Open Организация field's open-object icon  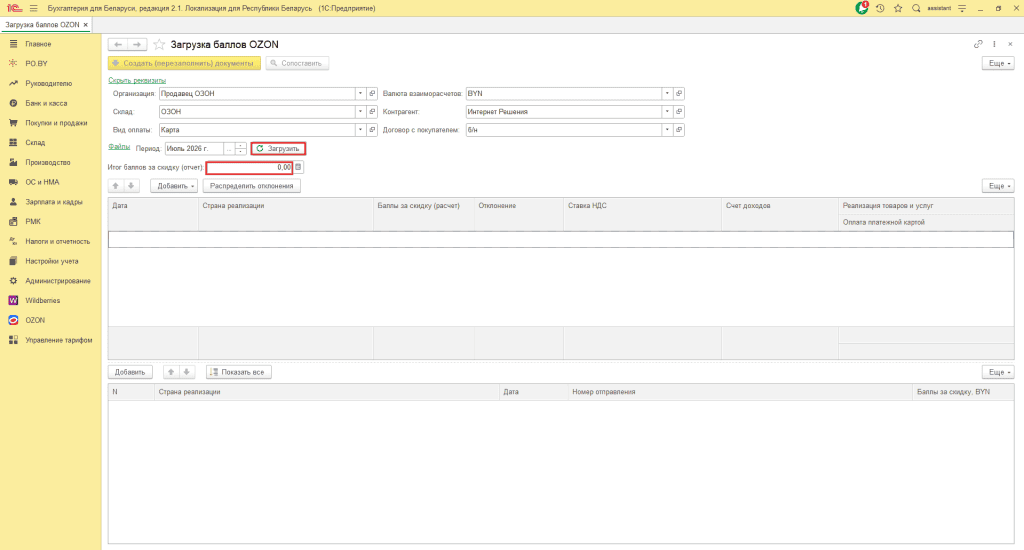372,93
